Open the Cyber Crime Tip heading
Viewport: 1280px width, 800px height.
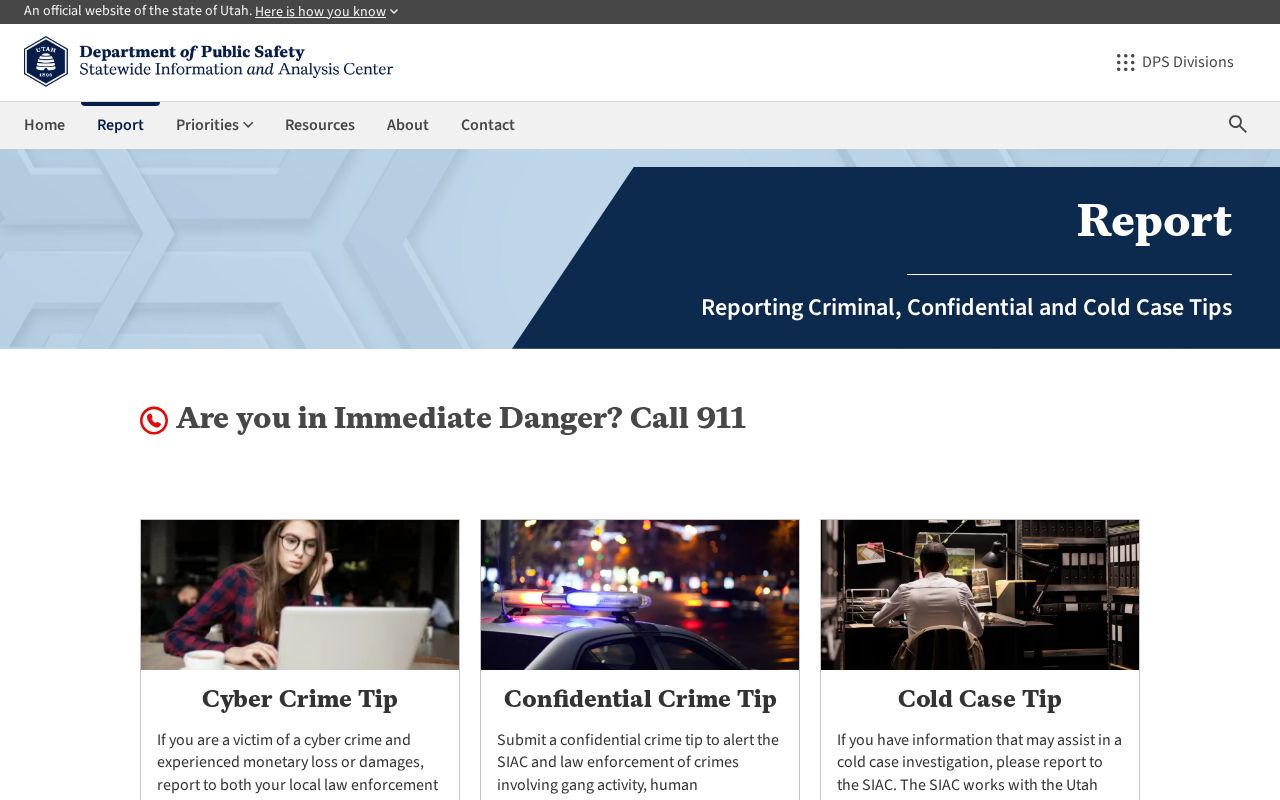pyautogui.click(x=300, y=699)
